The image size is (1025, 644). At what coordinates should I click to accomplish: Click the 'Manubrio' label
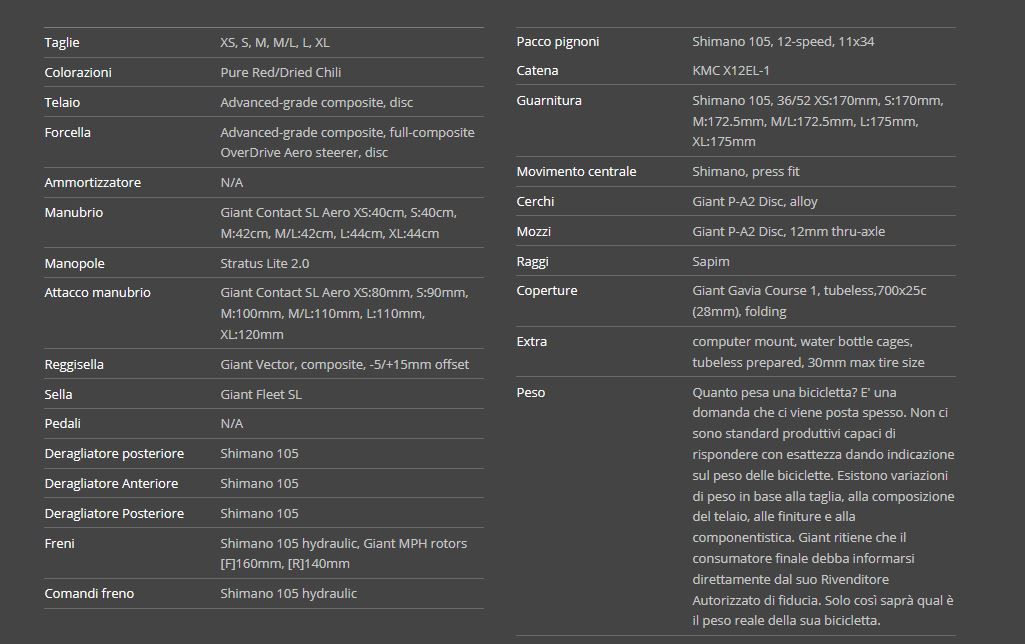[73, 212]
